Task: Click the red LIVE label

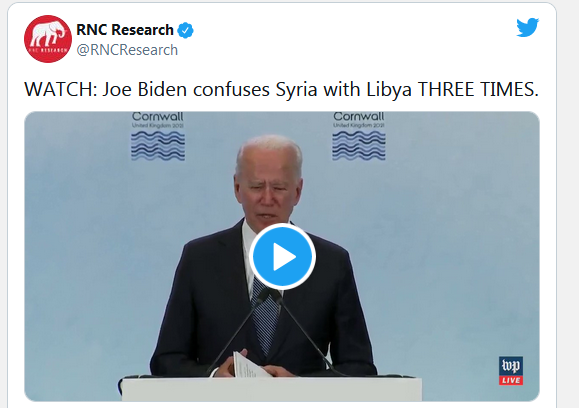Action: click(x=511, y=380)
